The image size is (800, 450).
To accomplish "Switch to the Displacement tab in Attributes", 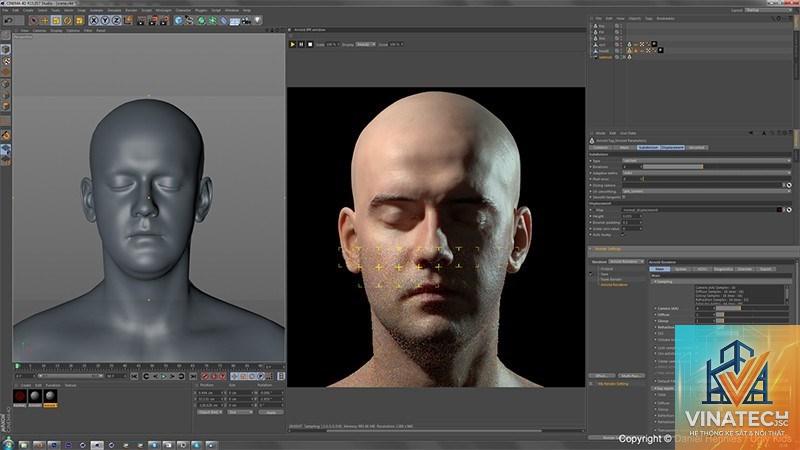I will tap(672, 147).
